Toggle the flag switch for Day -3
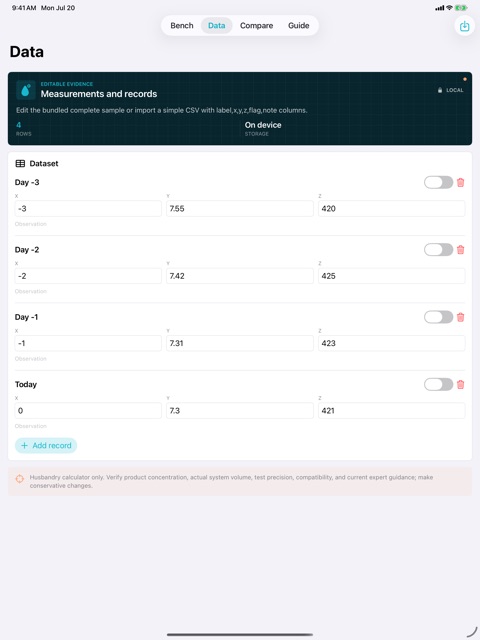This screenshot has height=640, width=480. click(438, 182)
